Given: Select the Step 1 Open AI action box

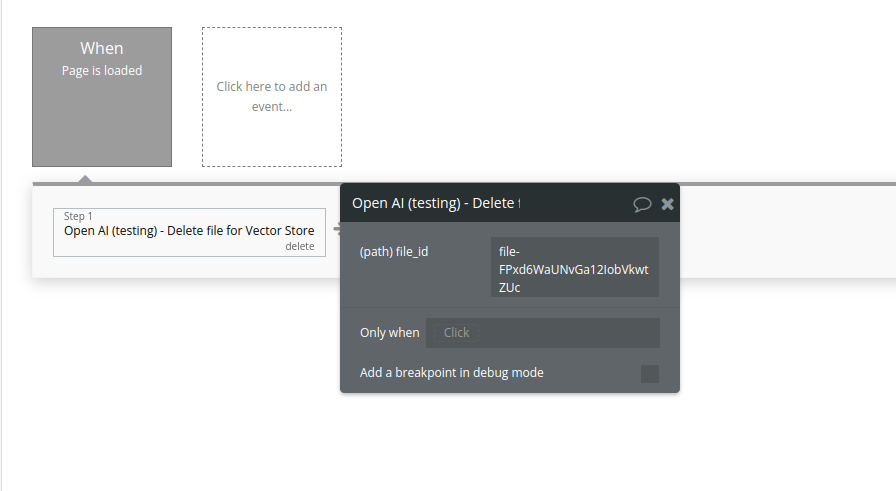Looking at the screenshot, I should coord(189,232).
